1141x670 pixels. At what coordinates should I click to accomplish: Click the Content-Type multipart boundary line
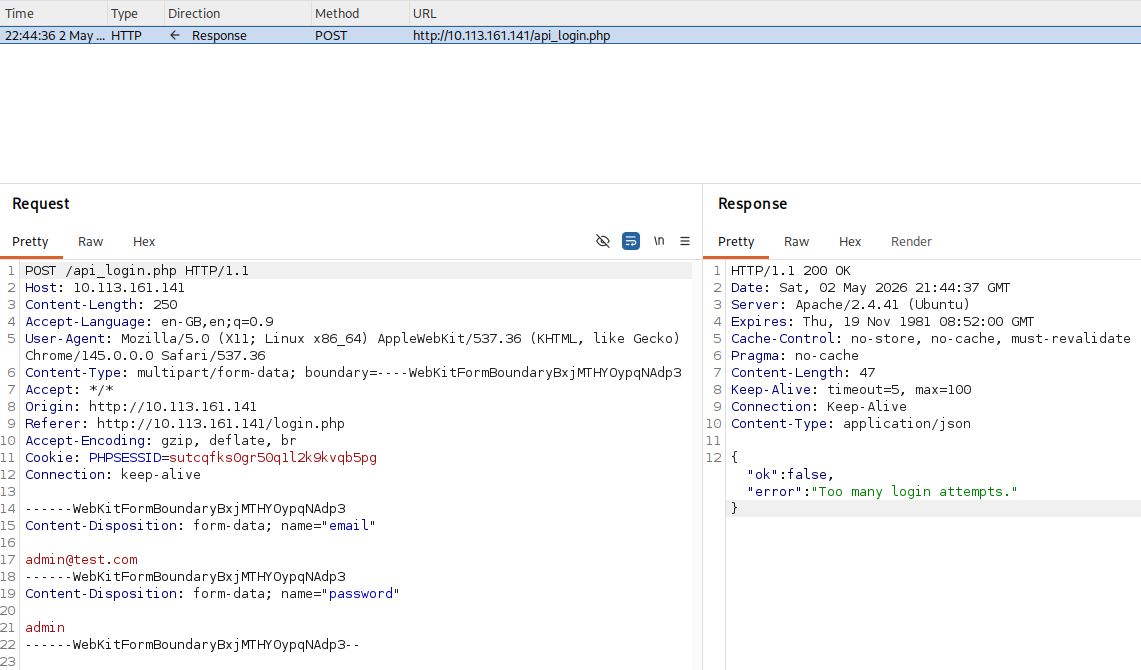353,372
